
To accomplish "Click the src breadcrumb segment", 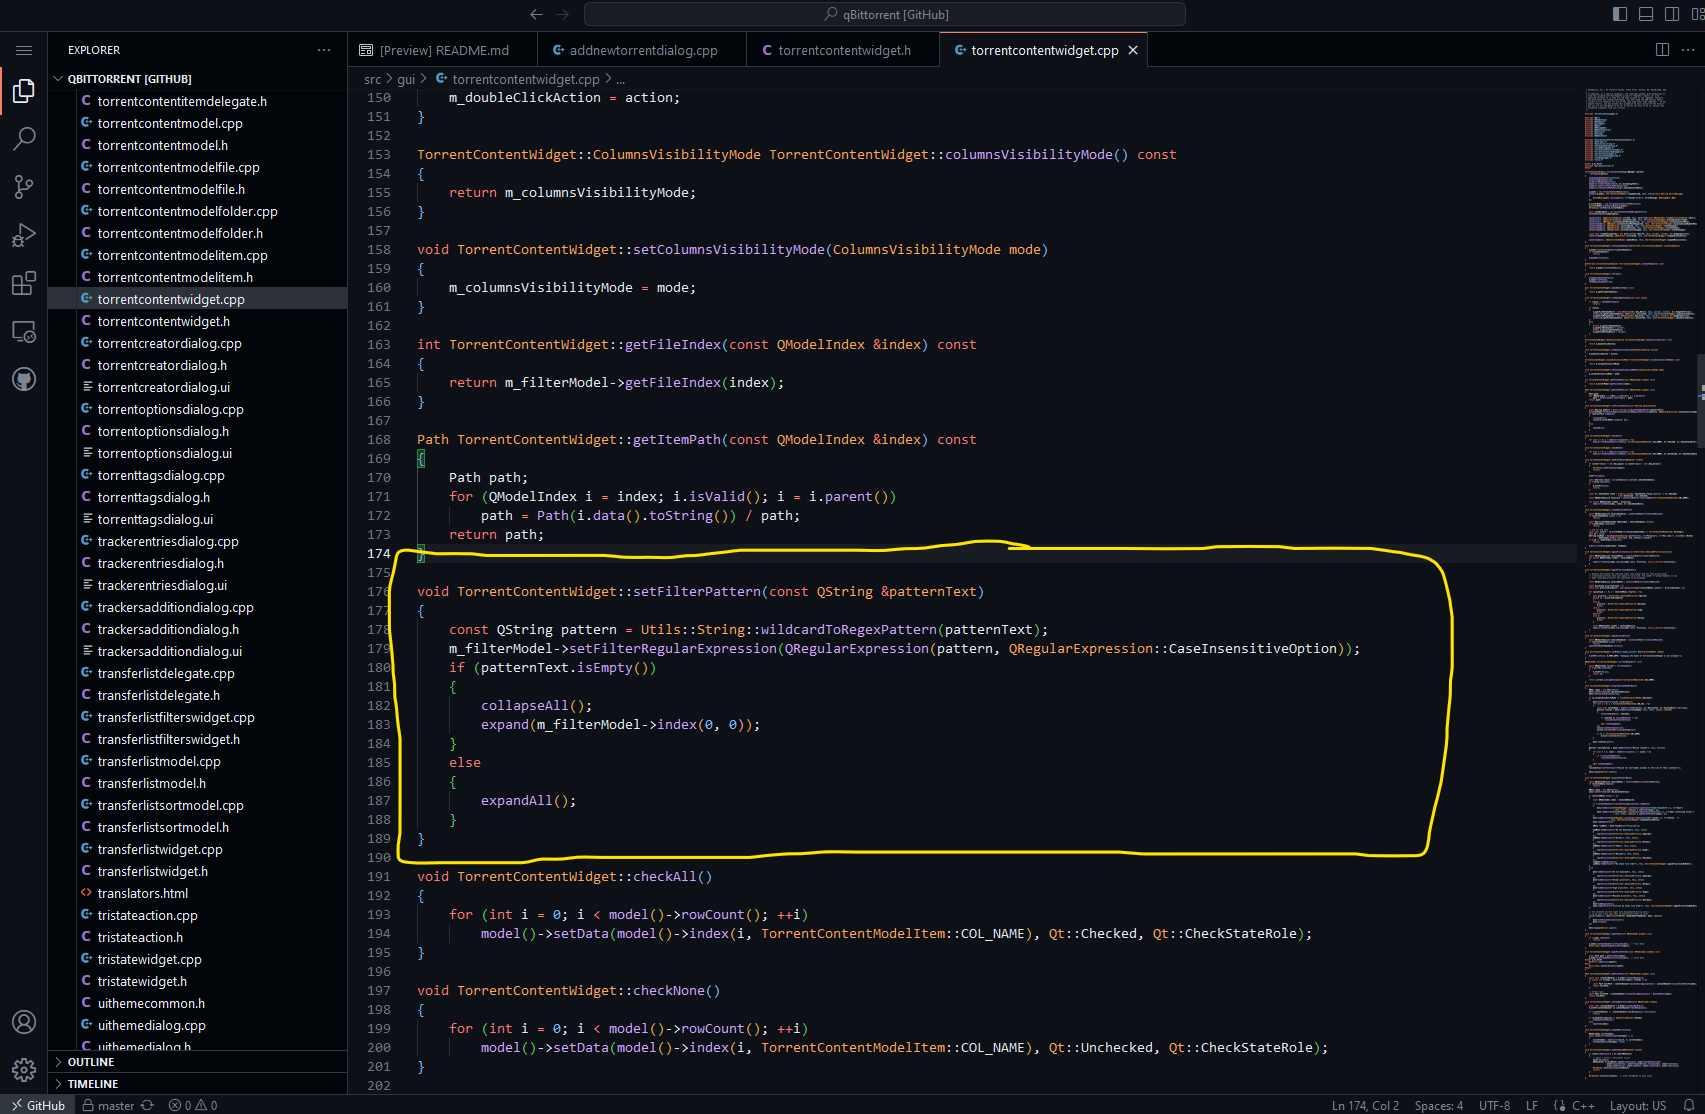I will 372,79.
